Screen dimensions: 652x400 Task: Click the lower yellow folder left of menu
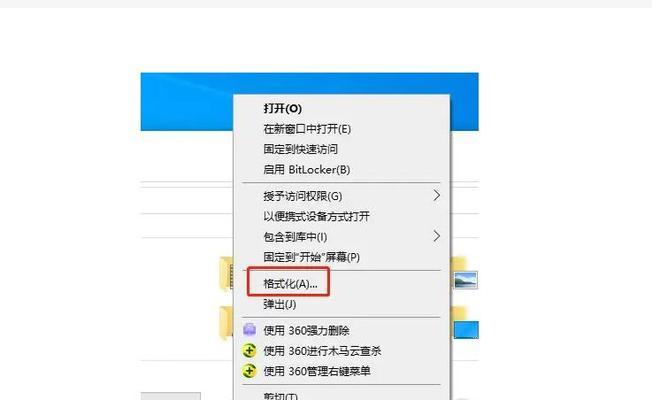(x=227, y=323)
